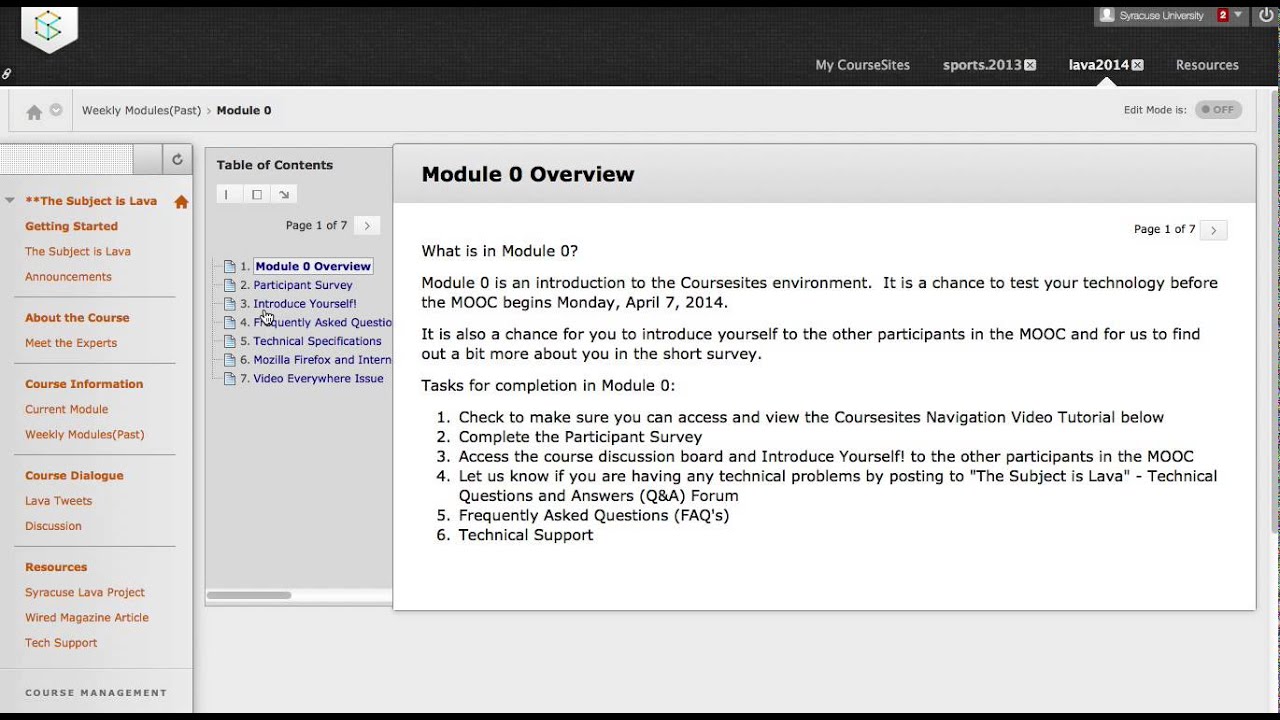
Task: Click the CourseSites cube logo
Action: [x=48, y=28]
